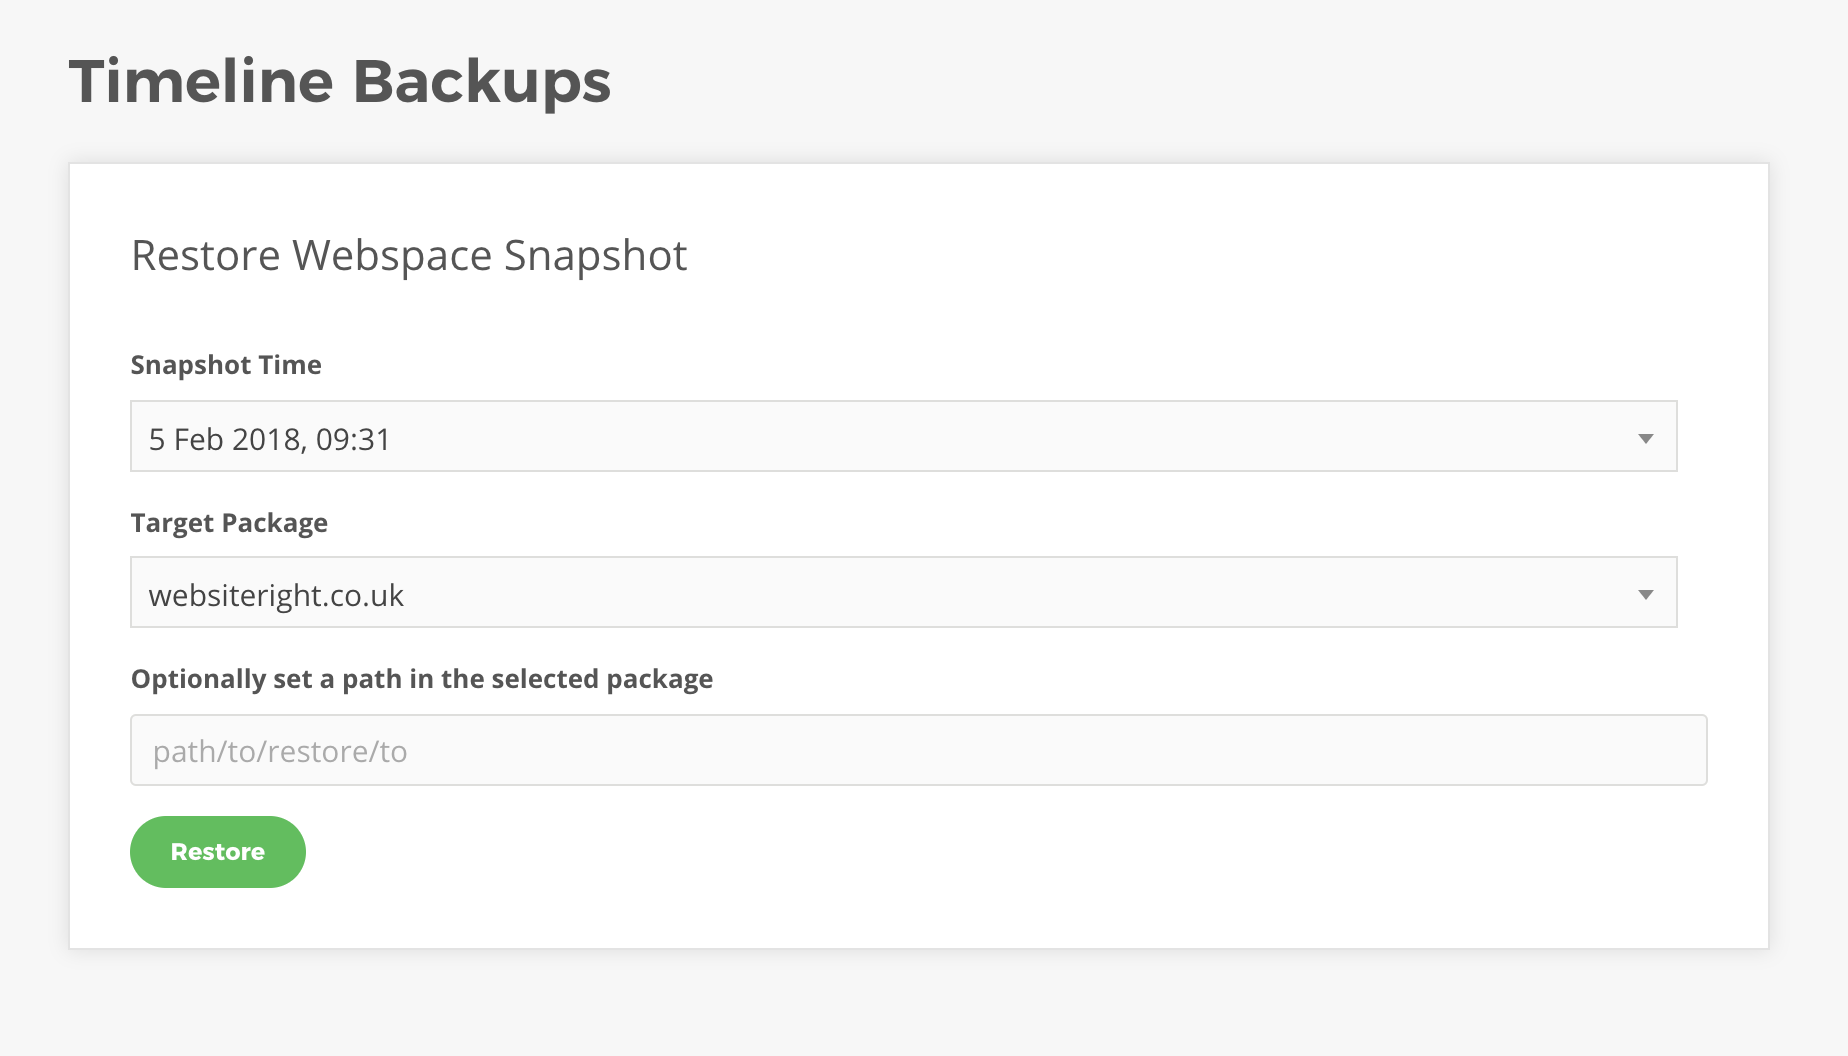Image resolution: width=1848 pixels, height=1056 pixels.
Task: Expand the Target Package dropdown
Action: pyautogui.click(x=903, y=592)
